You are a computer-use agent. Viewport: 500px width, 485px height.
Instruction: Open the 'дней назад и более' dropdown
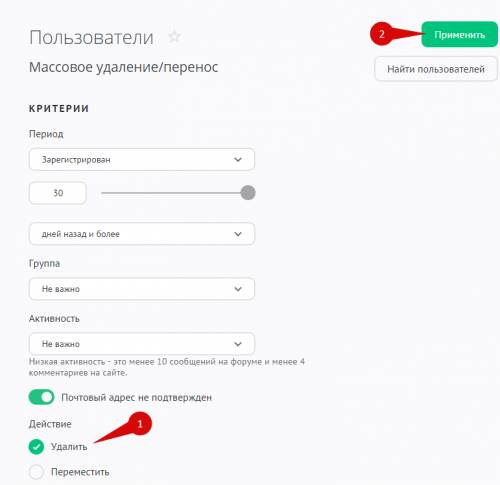coord(142,234)
